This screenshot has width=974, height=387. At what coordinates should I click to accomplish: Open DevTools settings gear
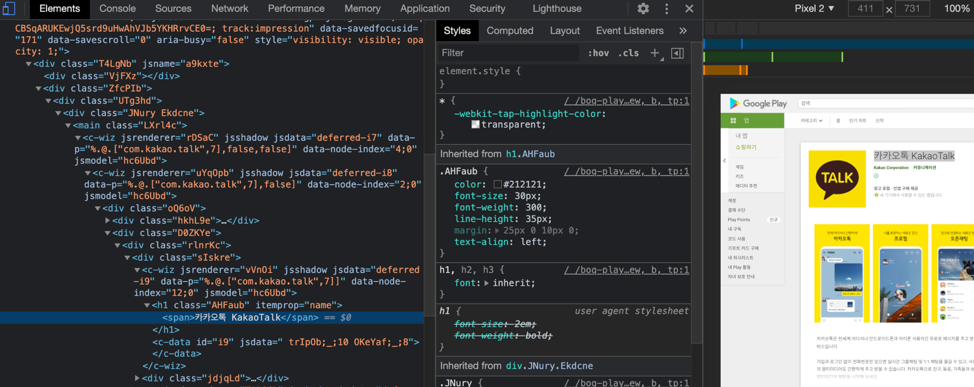coord(643,9)
